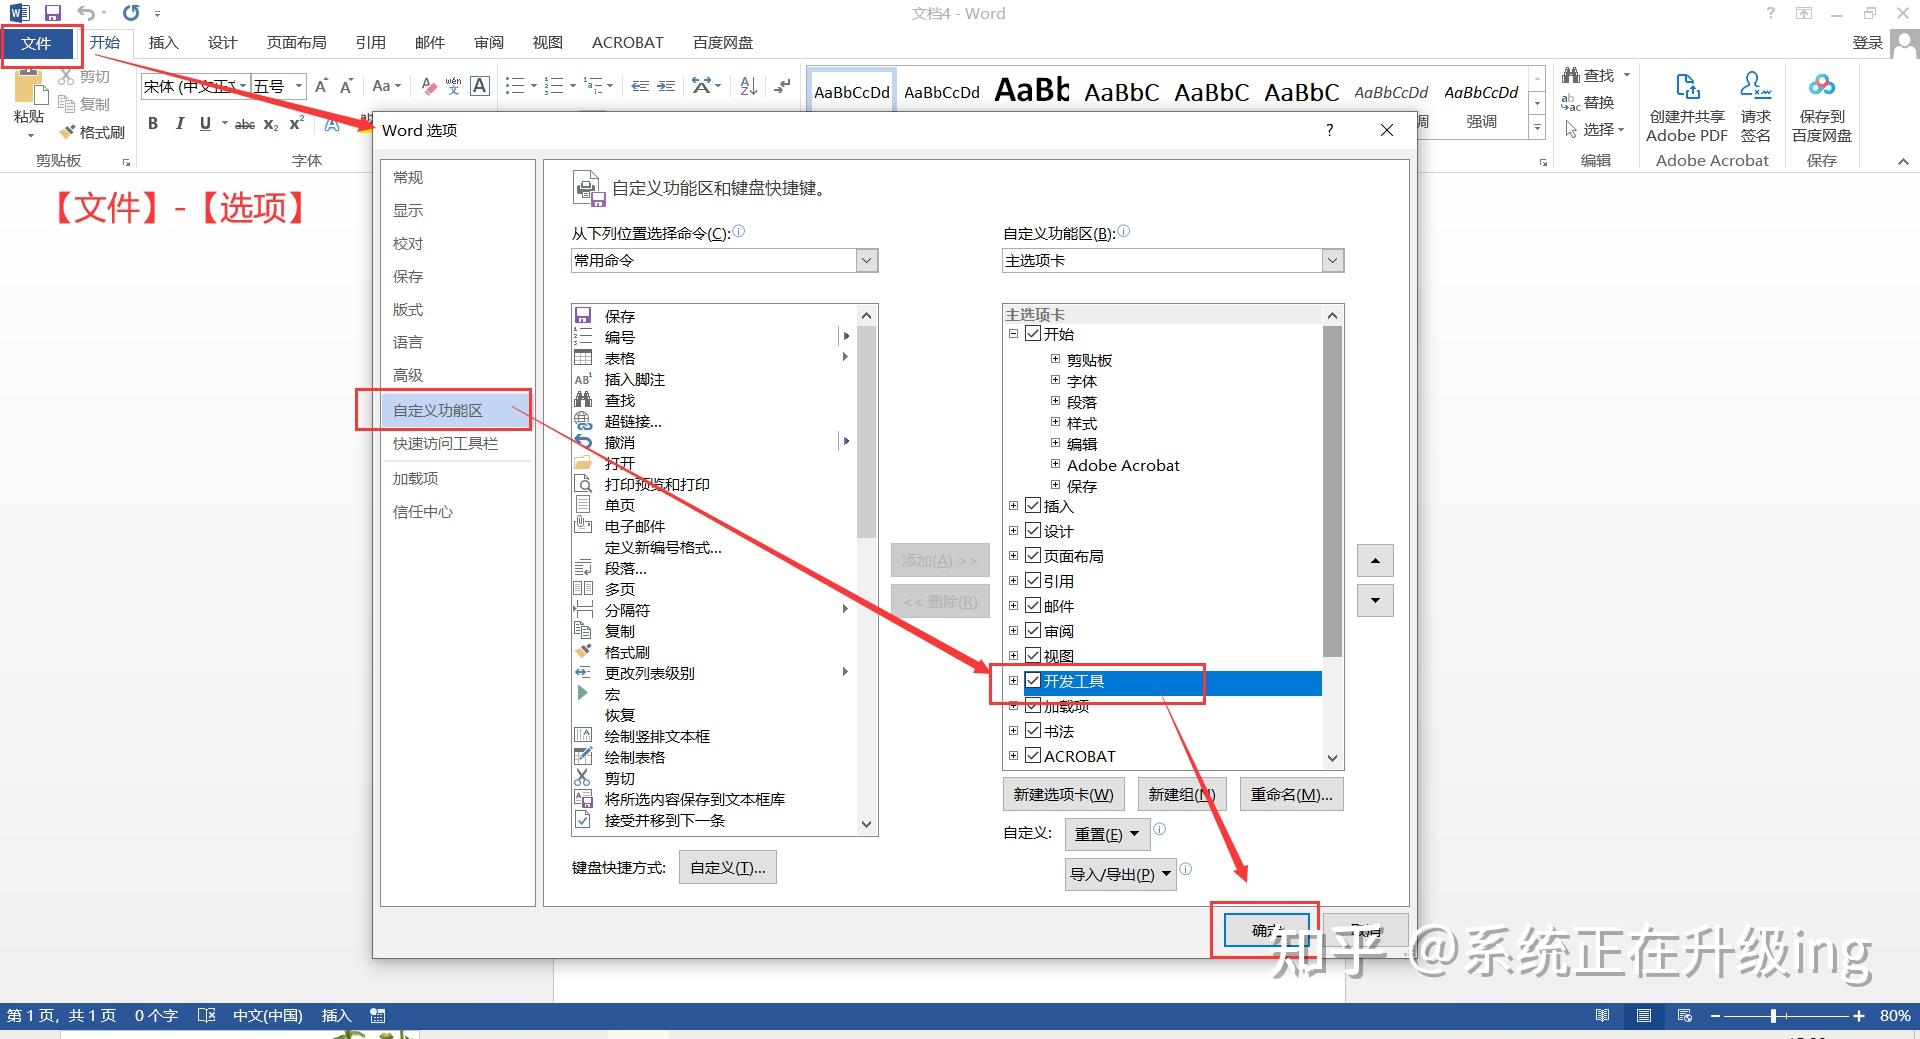Uncheck the 设计 tab checkbox
This screenshot has width=1920, height=1039.
tap(1033, 531)
